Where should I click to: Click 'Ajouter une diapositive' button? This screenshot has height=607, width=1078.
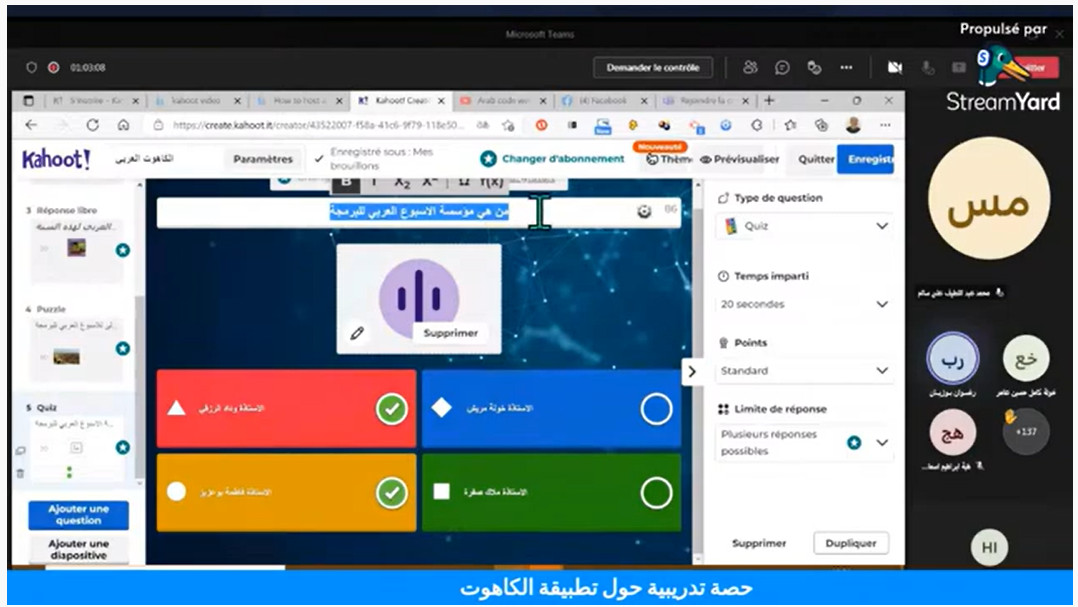click(78, 549)
